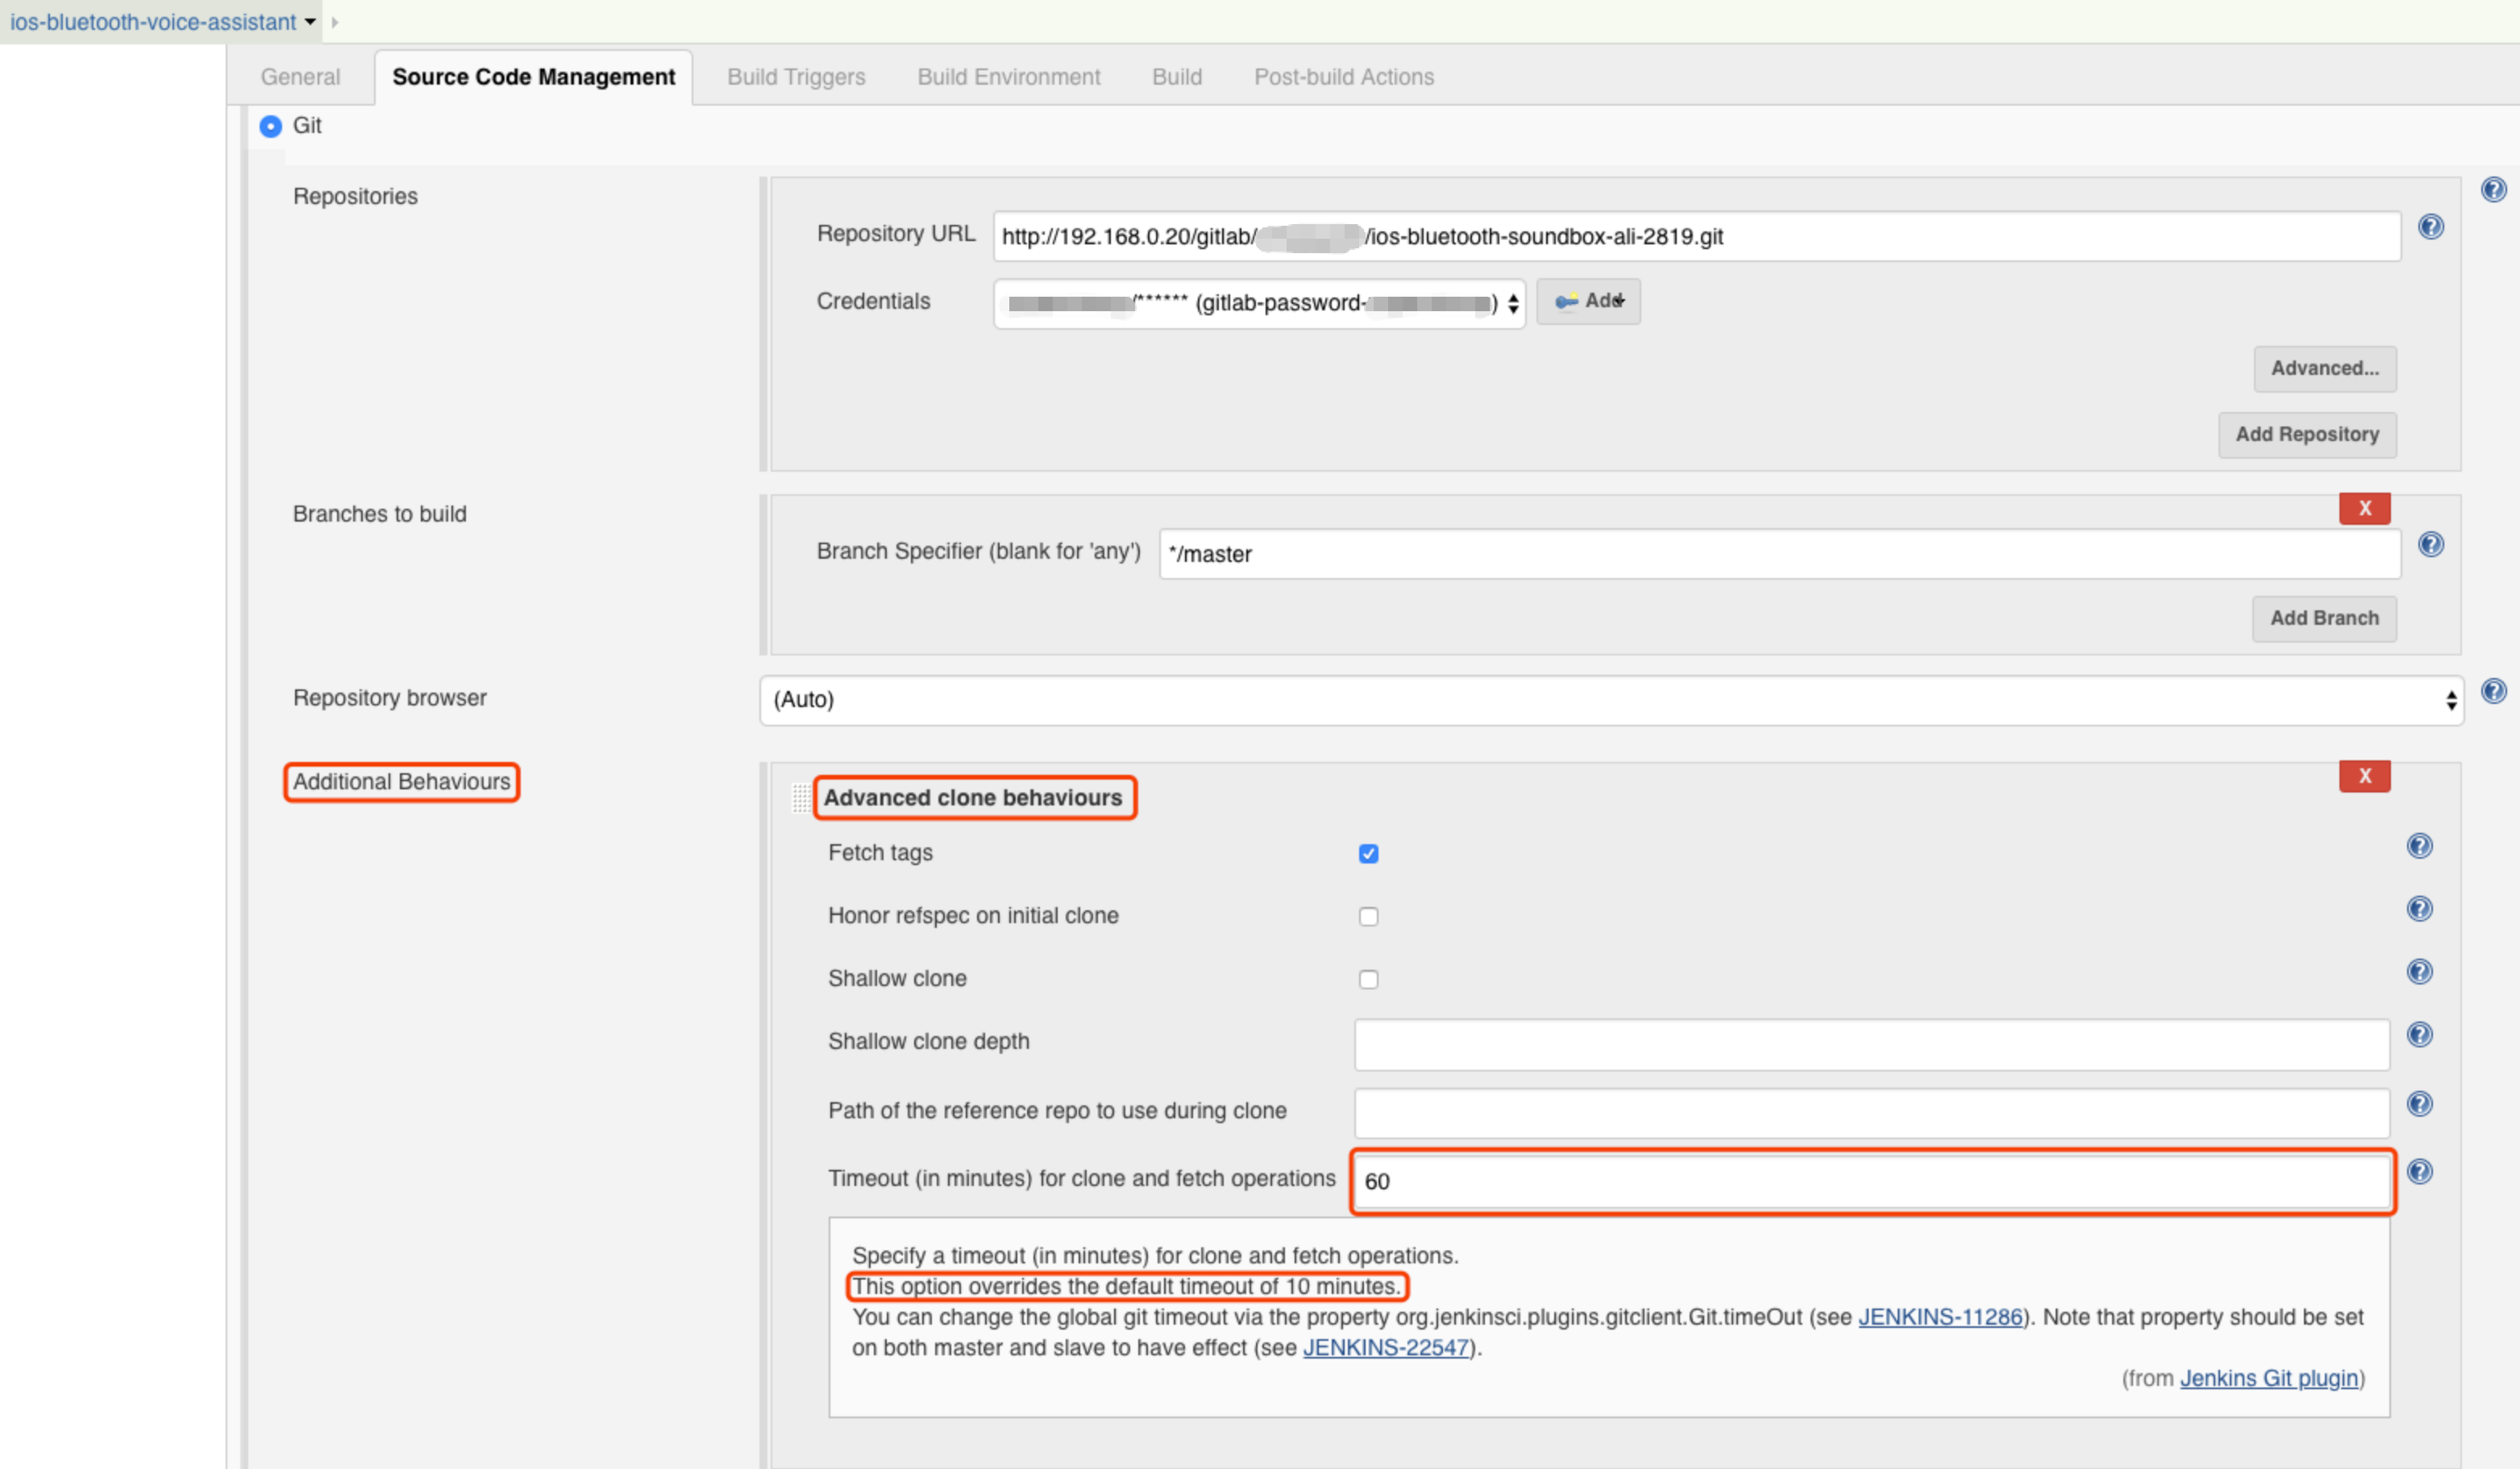Image resolution: width=2520 pixels, height=1469 pixels.
Task: Select the Source Code Management tab
Action: 533,77
